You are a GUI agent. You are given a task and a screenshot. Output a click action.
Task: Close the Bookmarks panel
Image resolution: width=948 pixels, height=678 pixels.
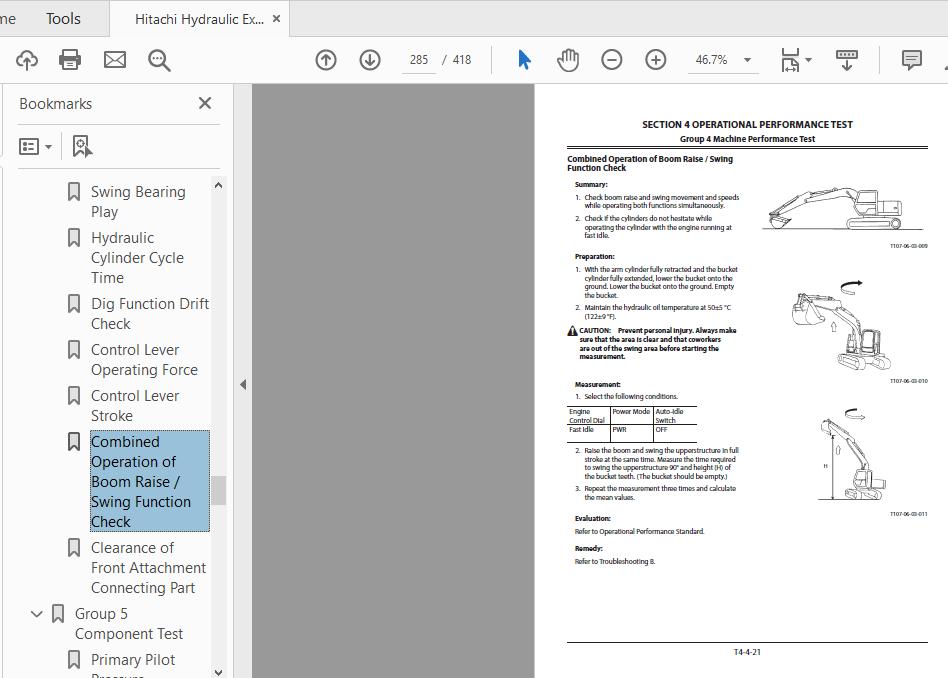205,103
